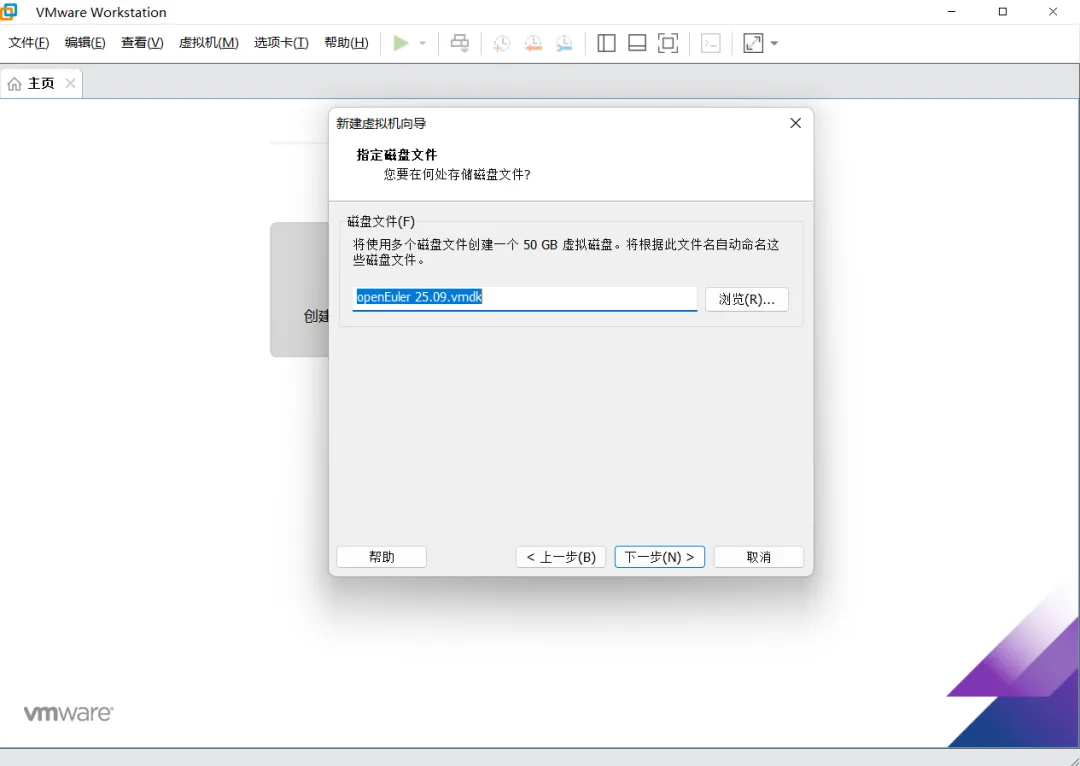The height and width of the screenshot is (766, 1080).
Task: Maximize the VMware Workstation window
Action: pos(1003,12)
